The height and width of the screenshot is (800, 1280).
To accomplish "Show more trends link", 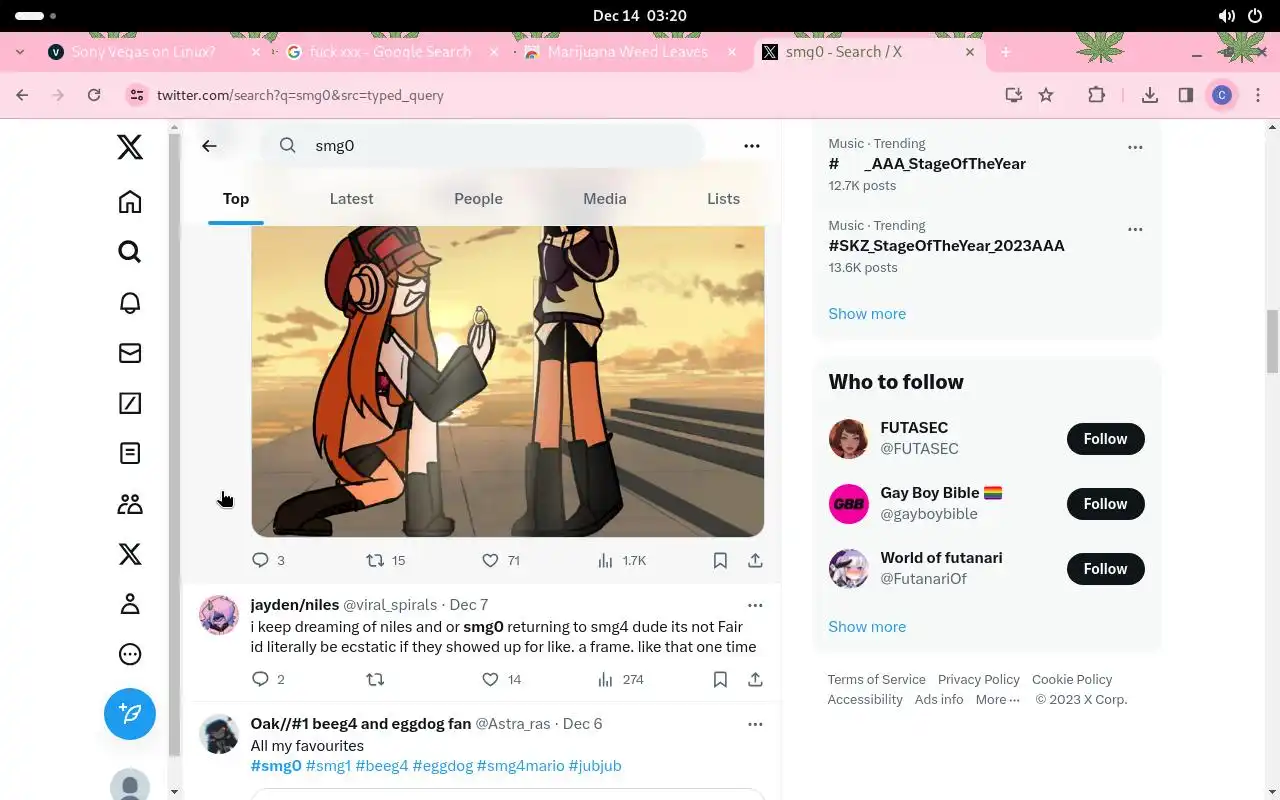I will 867,314.
